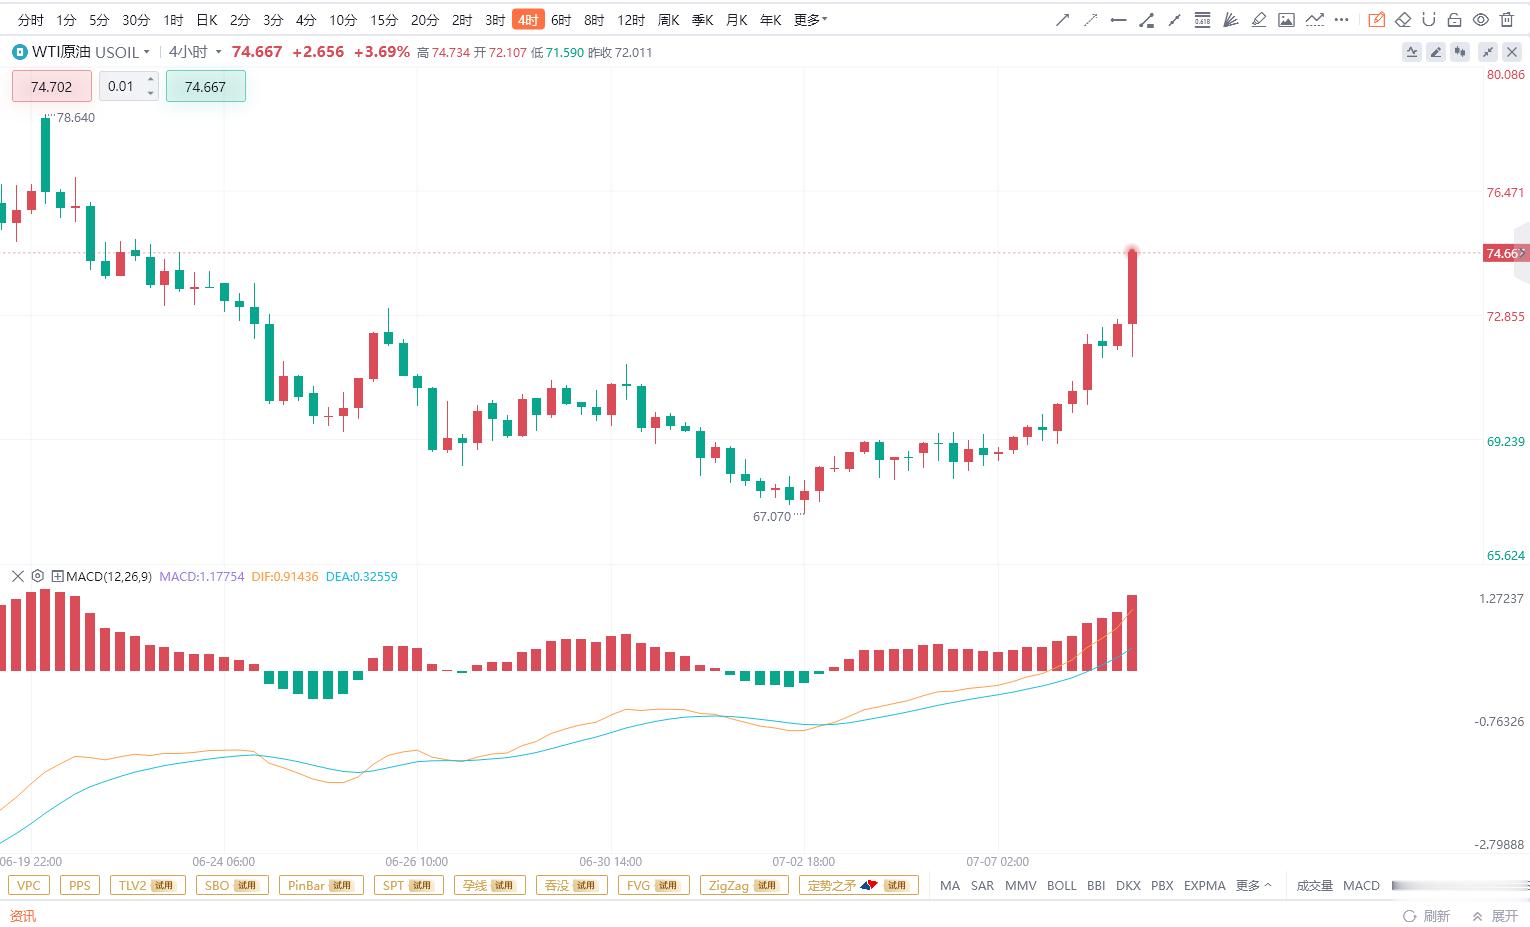Screen dimensions: 1530x927
Task: Select the 成交量 sub-indicator
Action: tap(1314, 885)
